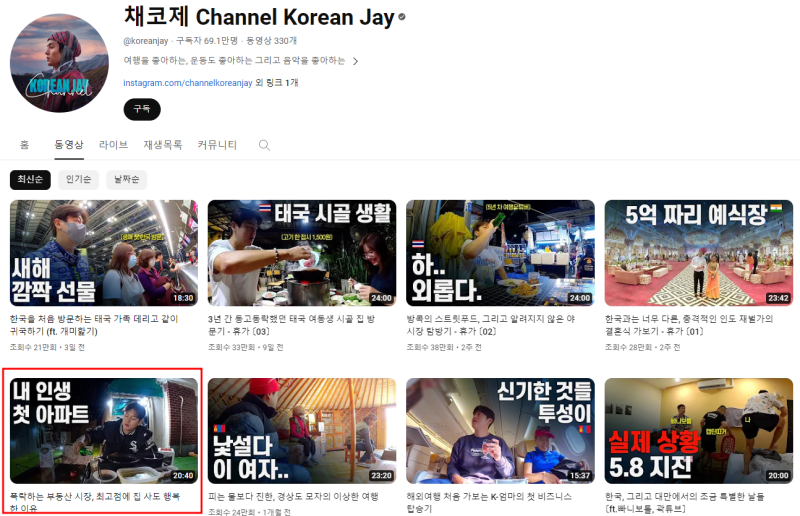Click the verified badge next to channel name
The width and height of the screenshot is (800, 516).
402,17
